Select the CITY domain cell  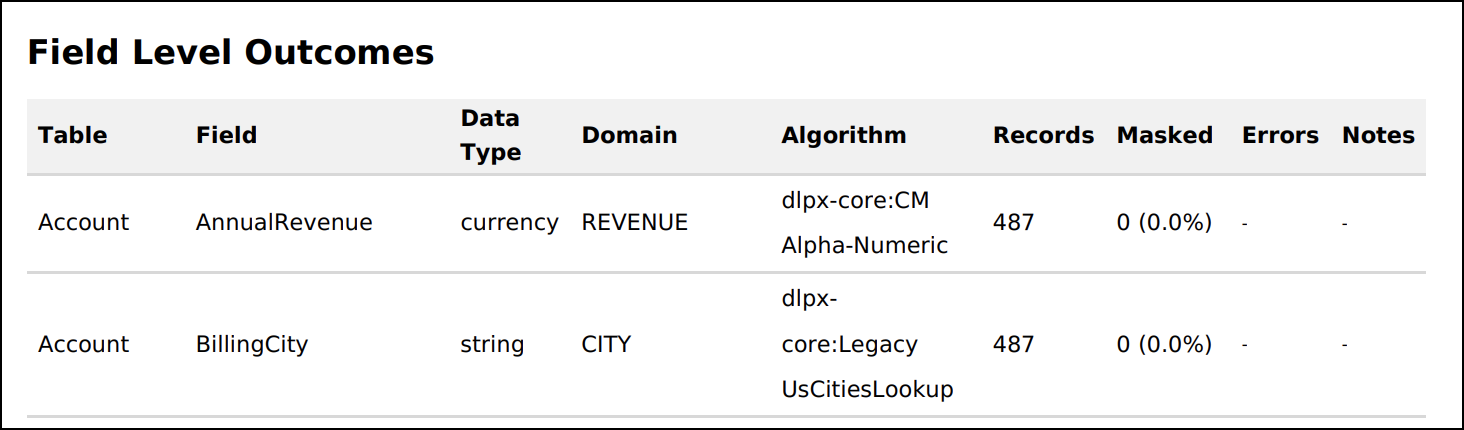[606, 345]
